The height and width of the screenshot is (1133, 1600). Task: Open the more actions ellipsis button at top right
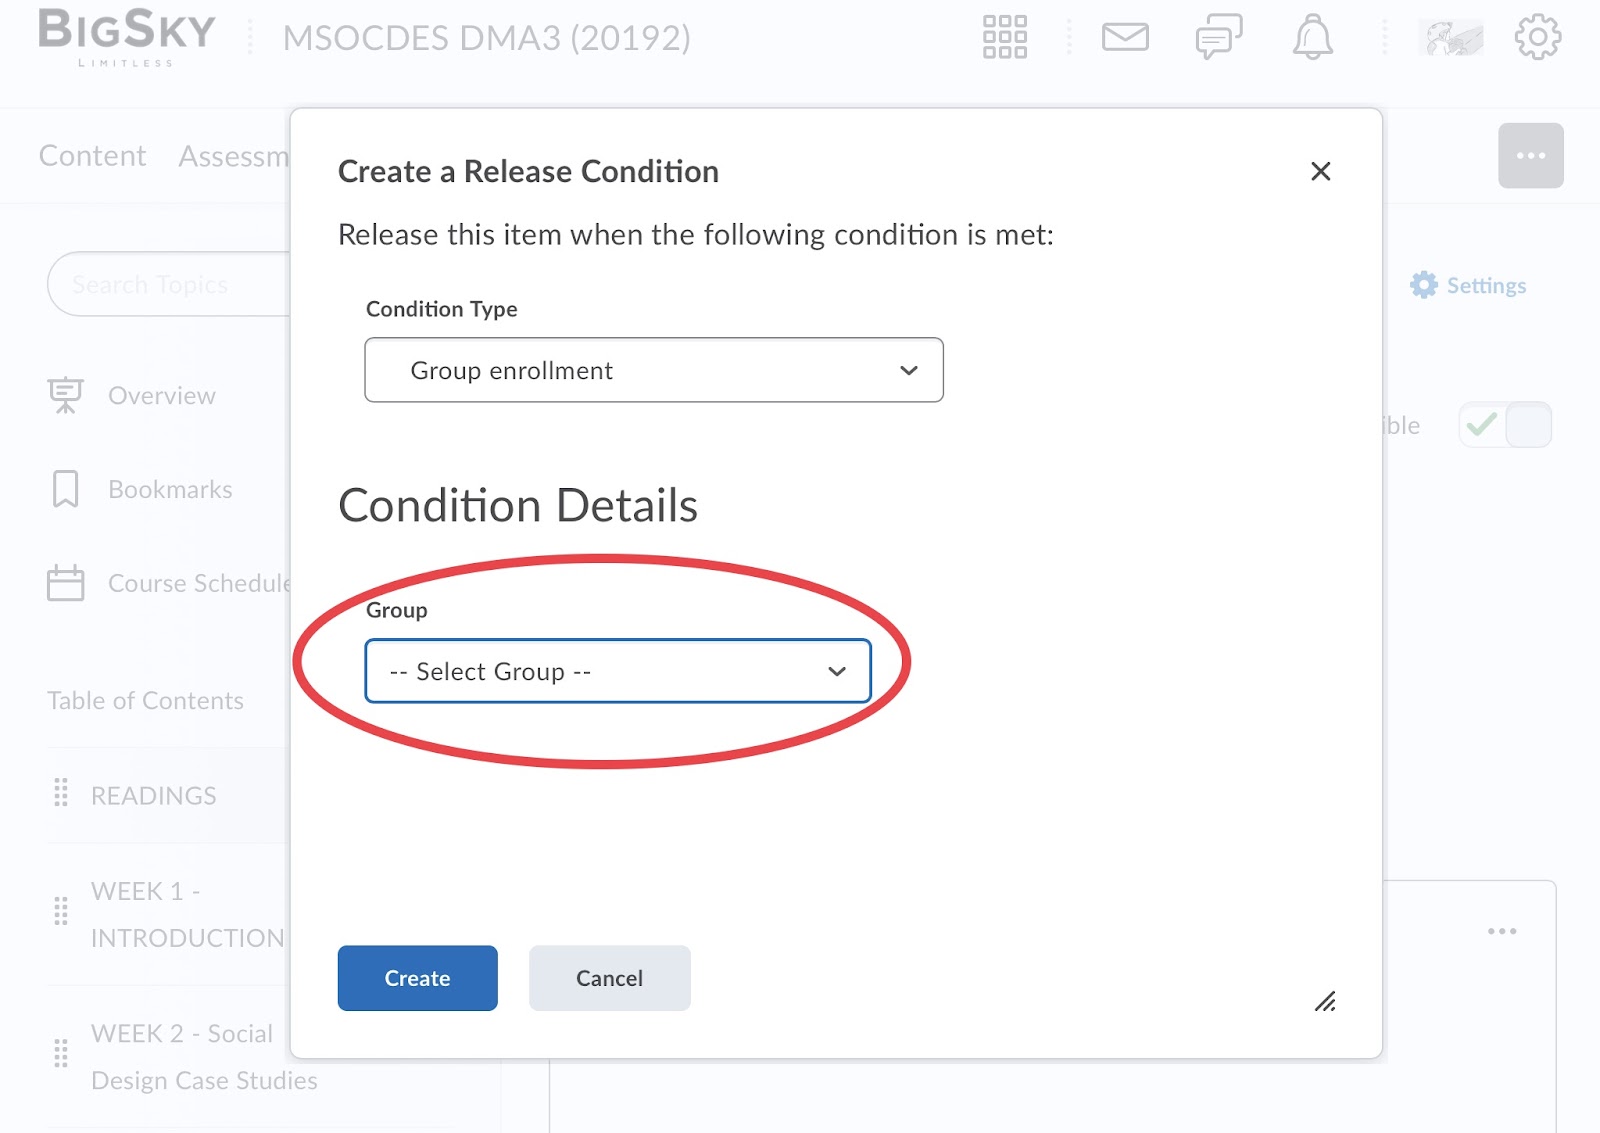pos(1530,156)
